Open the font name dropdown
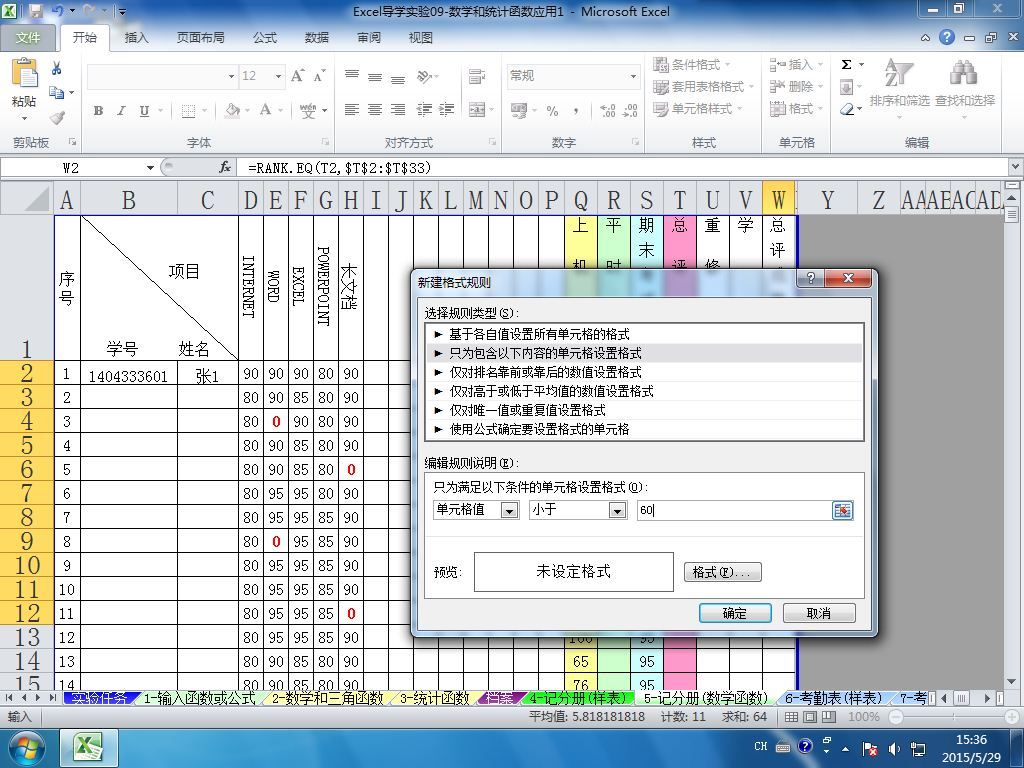This screenshot has height=768, width=1024. click(231, 76)
